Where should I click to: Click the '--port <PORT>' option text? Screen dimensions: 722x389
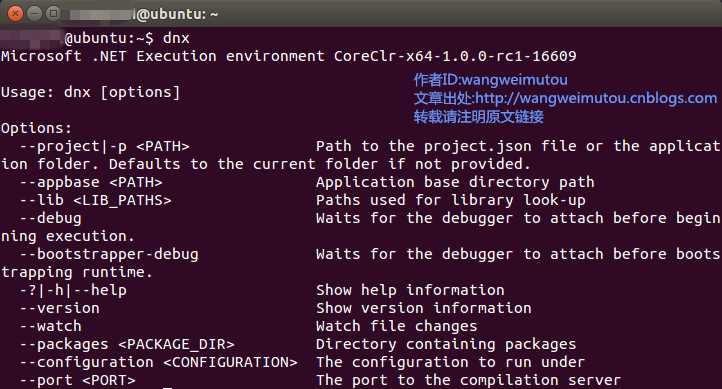coord(77,380)
